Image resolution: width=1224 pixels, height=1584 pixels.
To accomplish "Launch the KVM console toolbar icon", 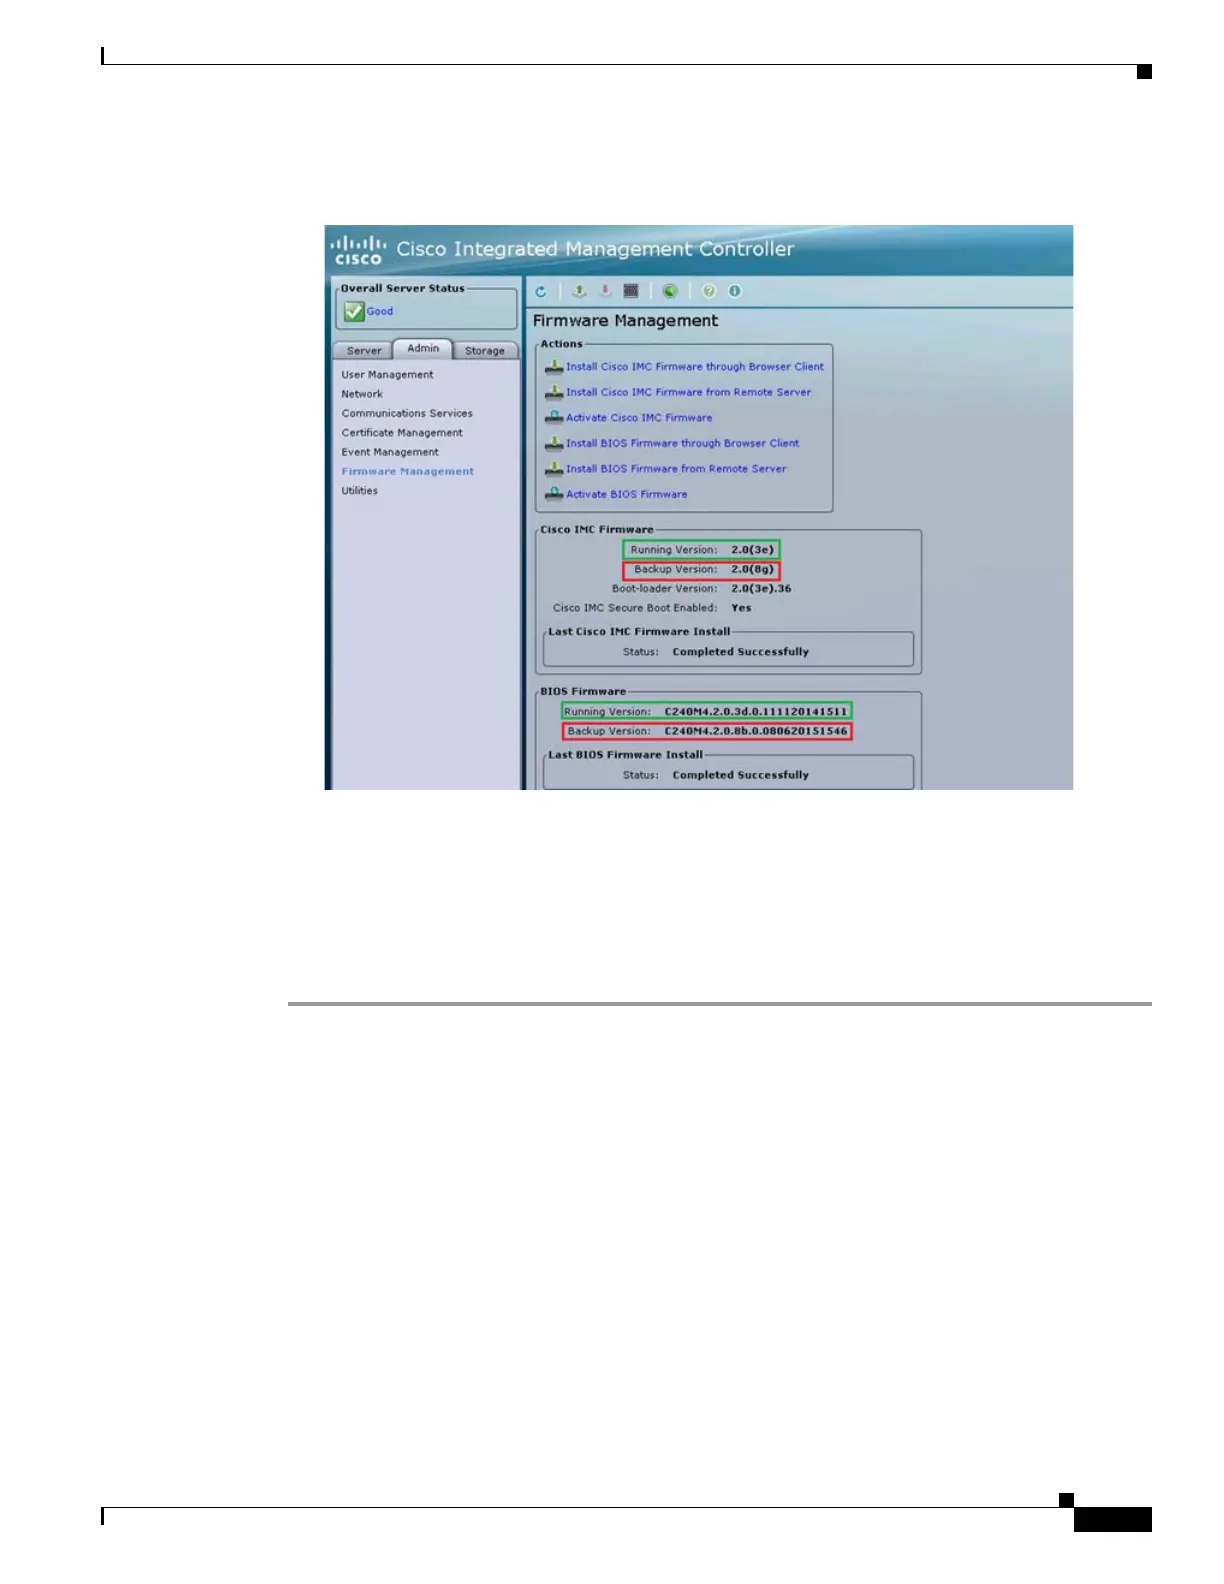I will tap(631, 291).
